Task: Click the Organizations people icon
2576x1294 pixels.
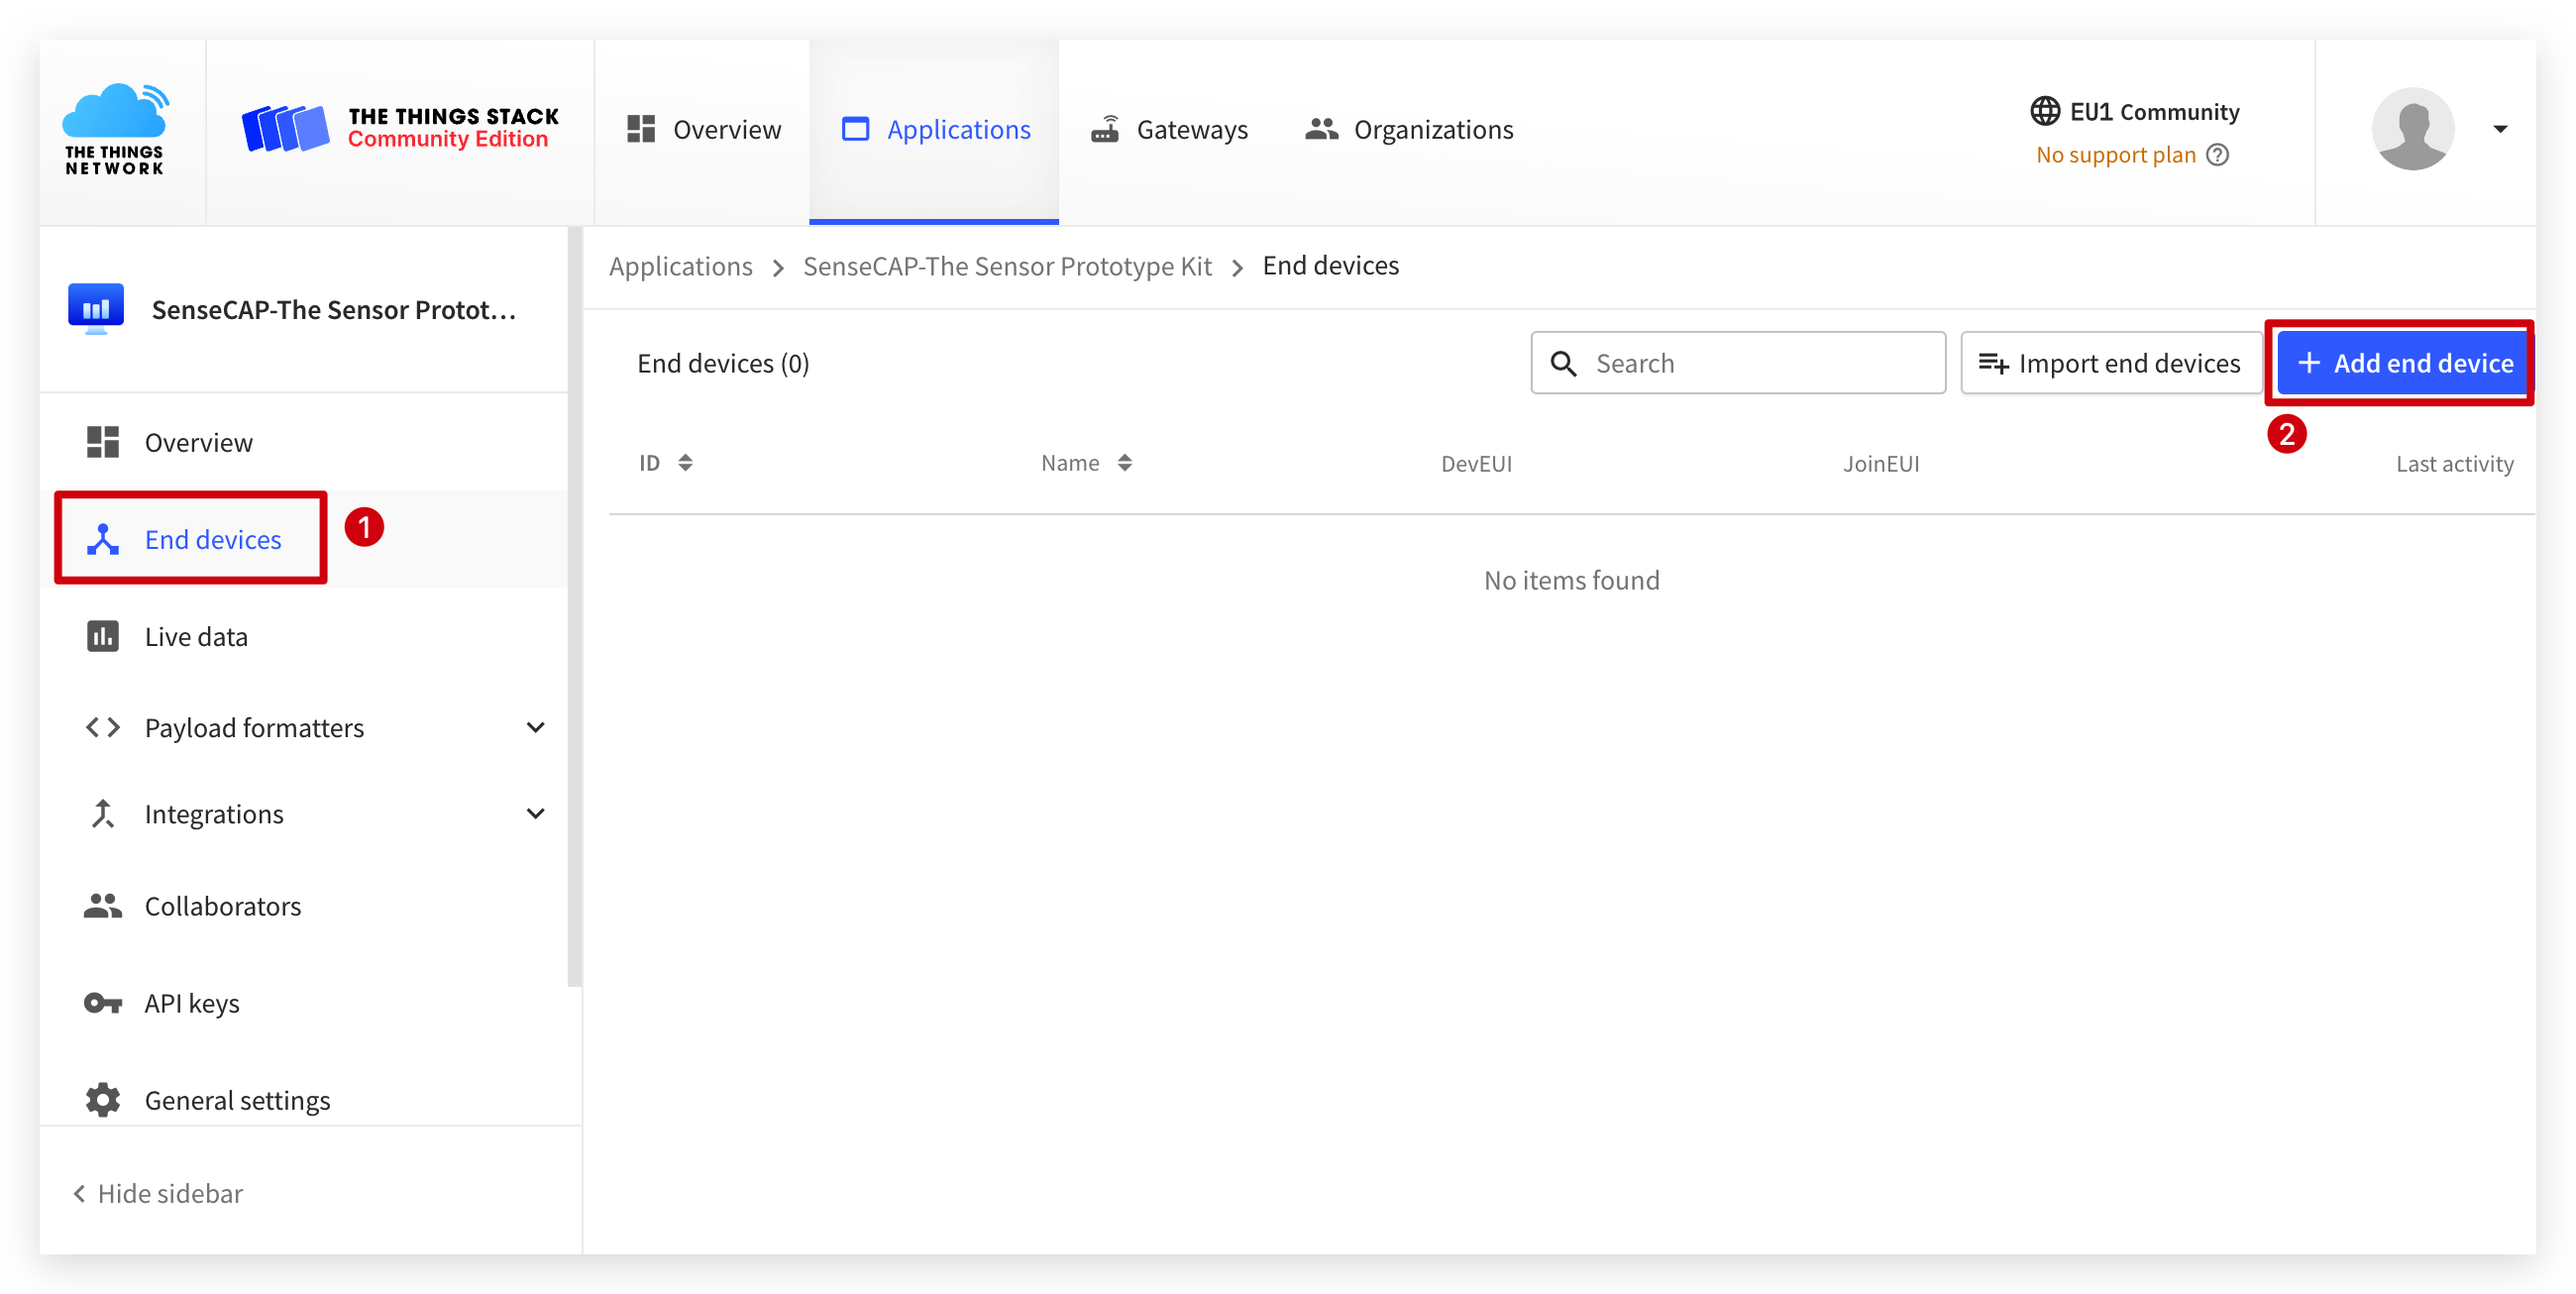Action: pos(1321,129)
